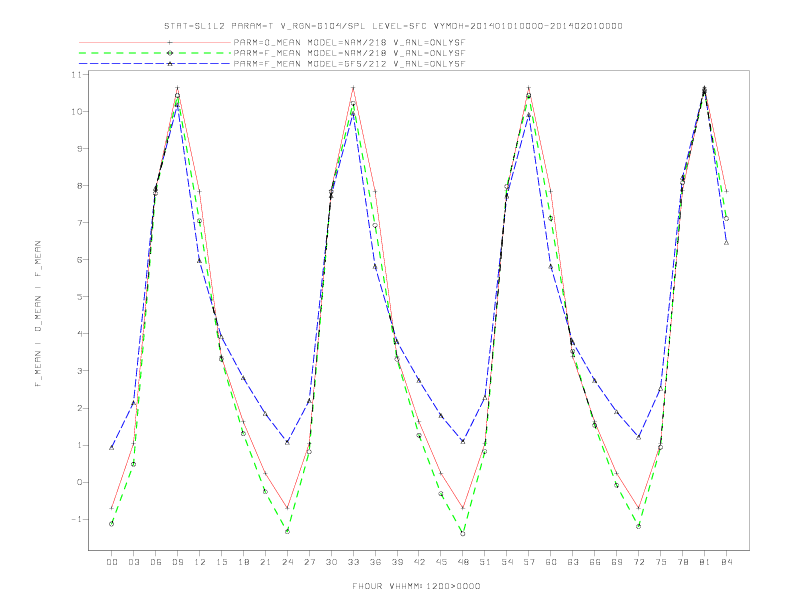The width and height of the screenshot is (792, 612).
Task: Click x-axis tick label 60
Action: coord(551,562)
